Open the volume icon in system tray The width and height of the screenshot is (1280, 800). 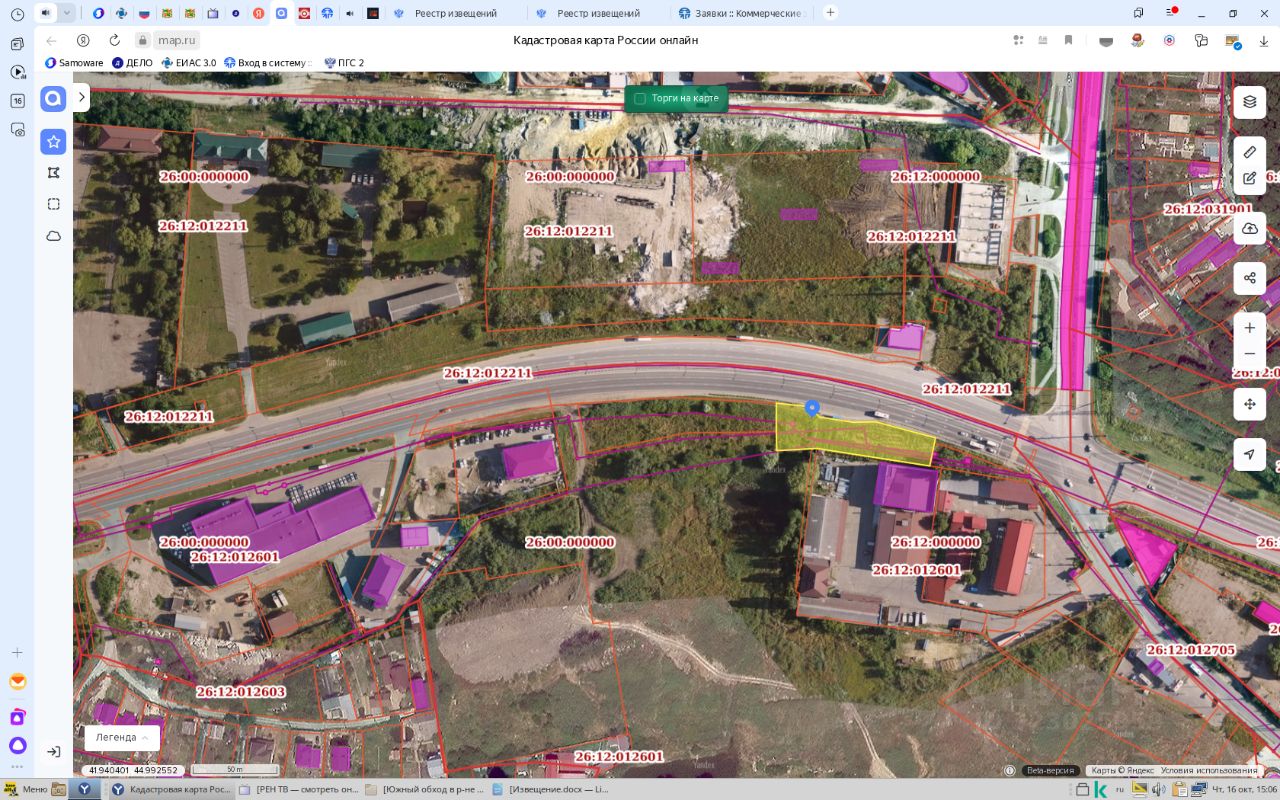(x=1158, y=789)
